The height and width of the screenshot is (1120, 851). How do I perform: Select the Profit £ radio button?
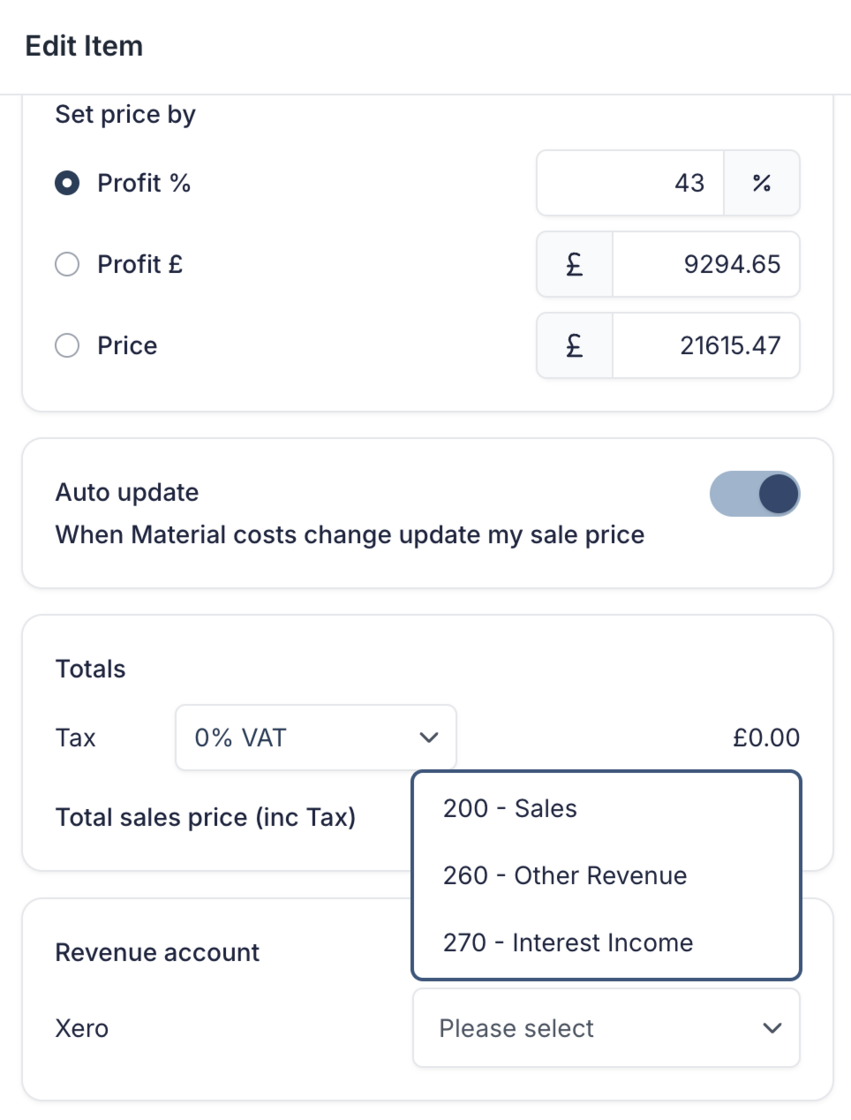(x=67, y=265)
